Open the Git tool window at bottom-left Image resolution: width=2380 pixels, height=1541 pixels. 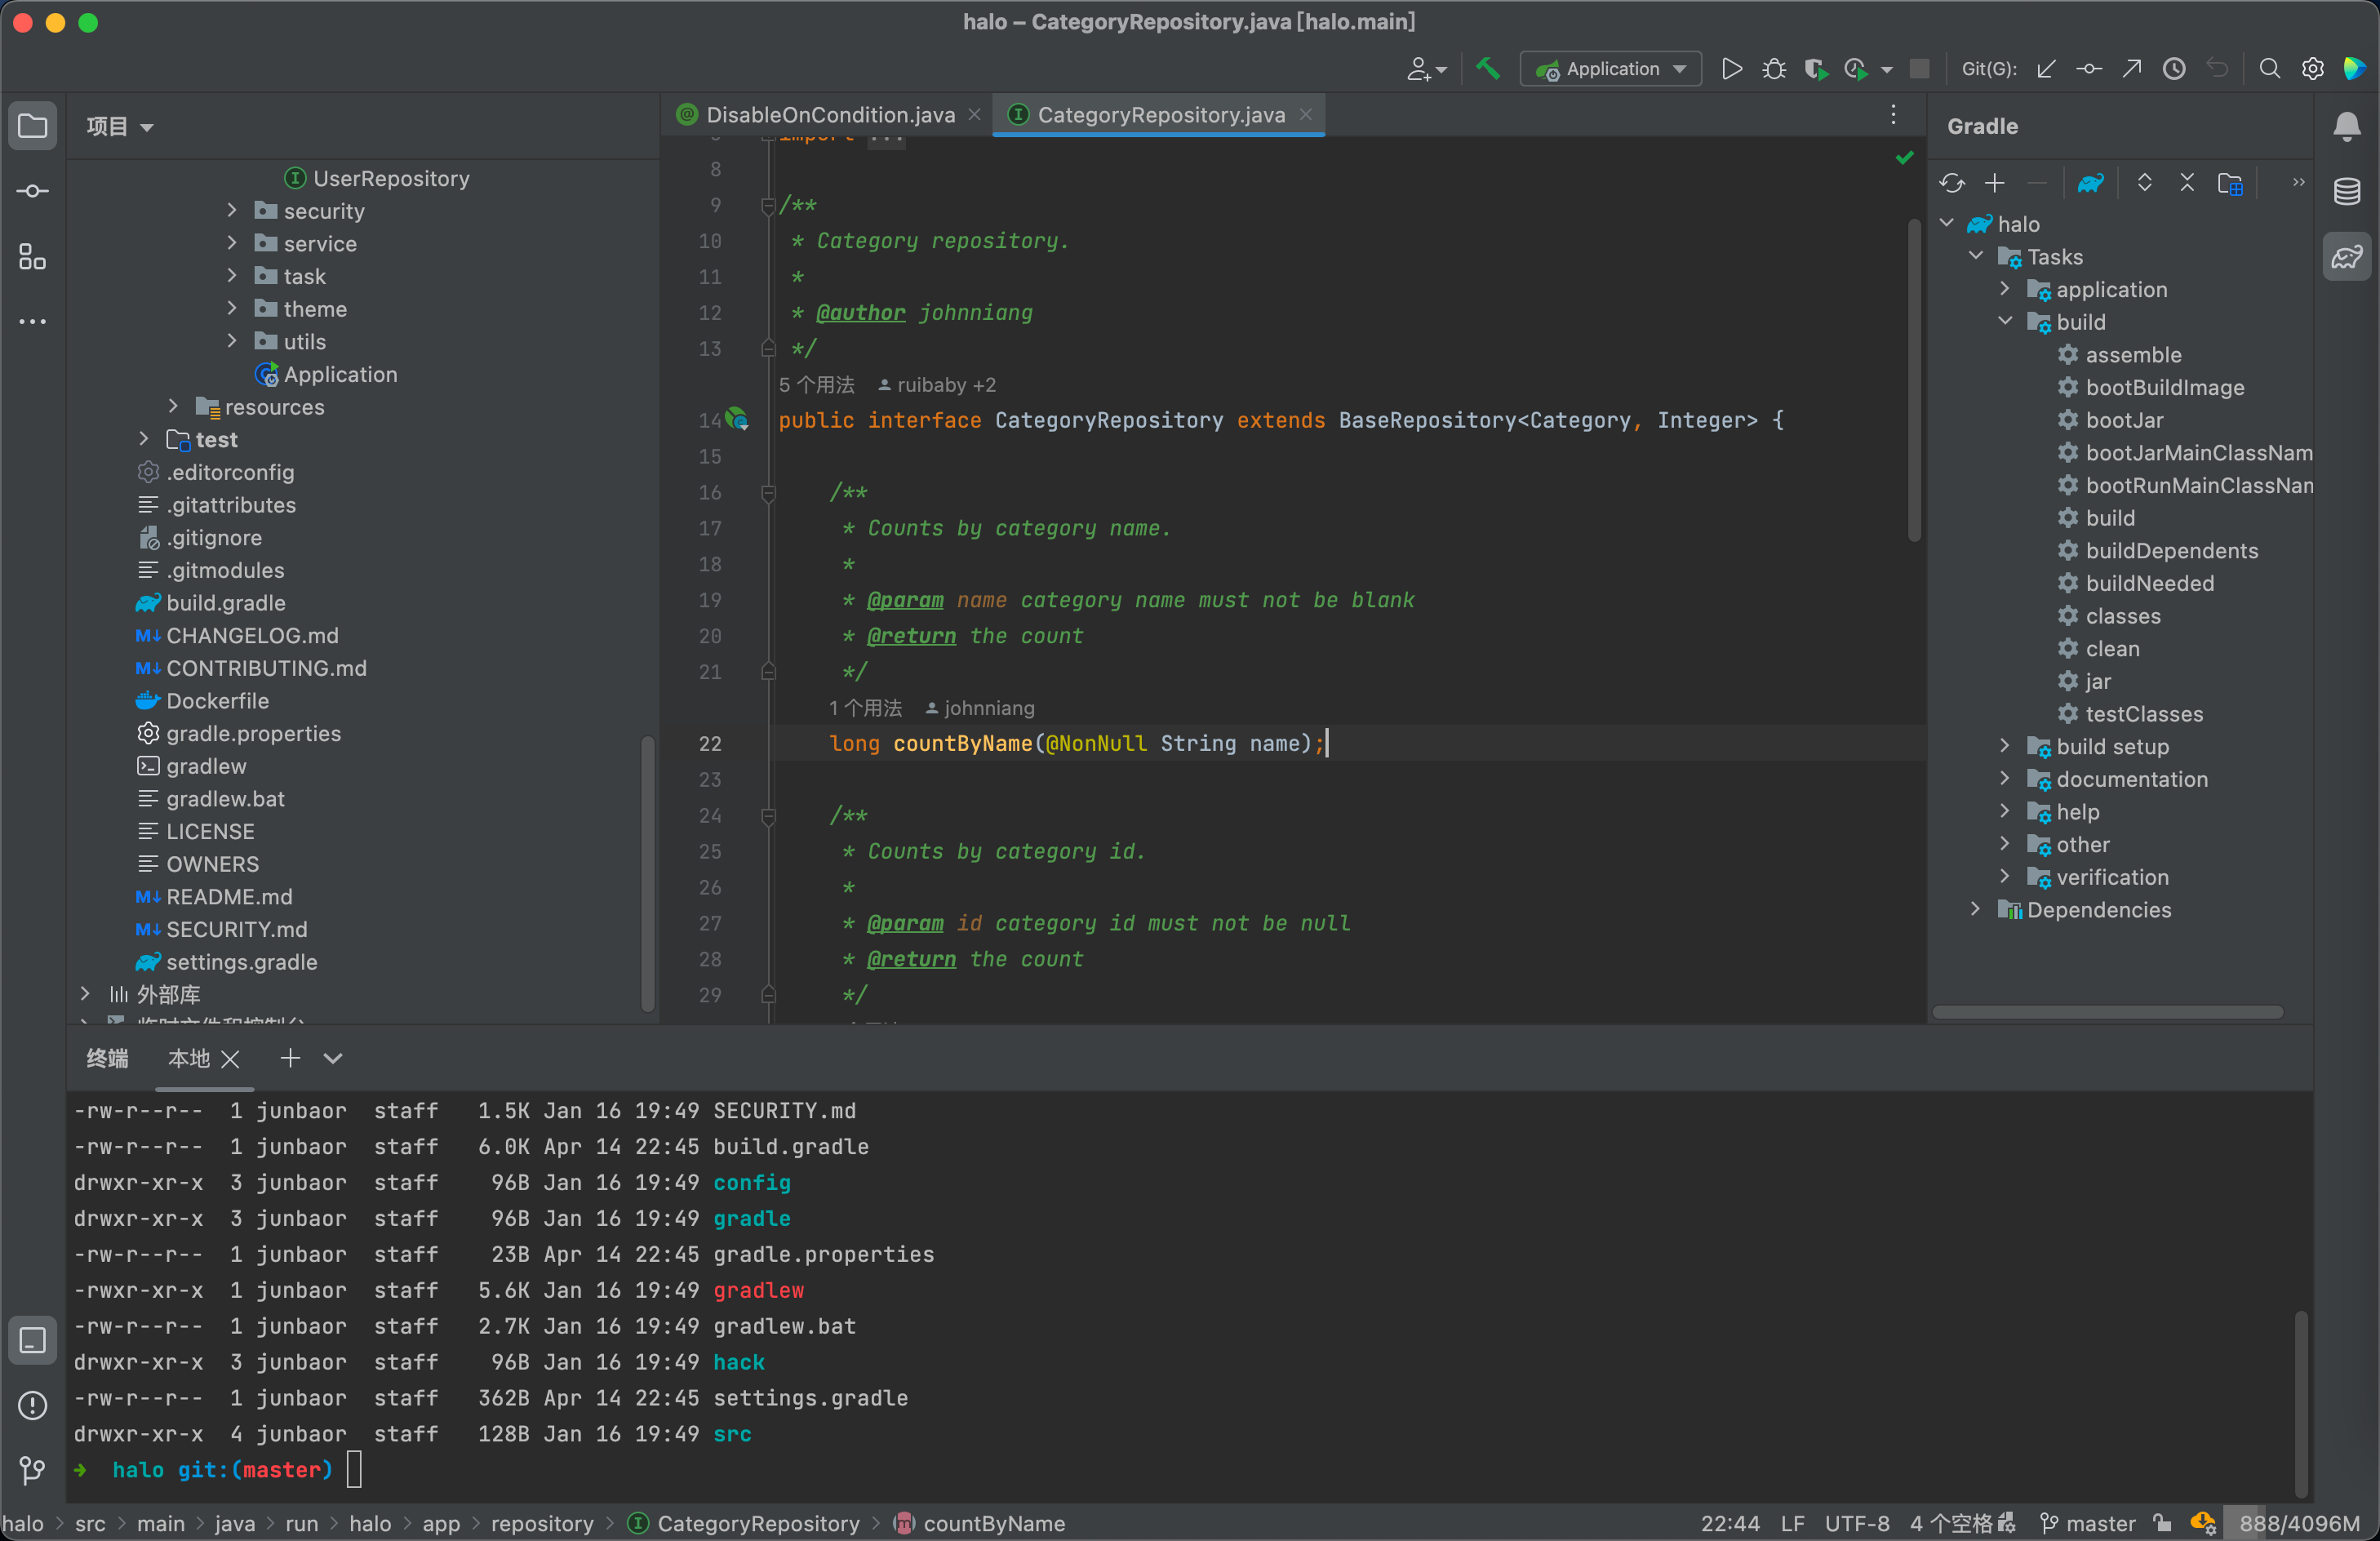point(32,1470)
